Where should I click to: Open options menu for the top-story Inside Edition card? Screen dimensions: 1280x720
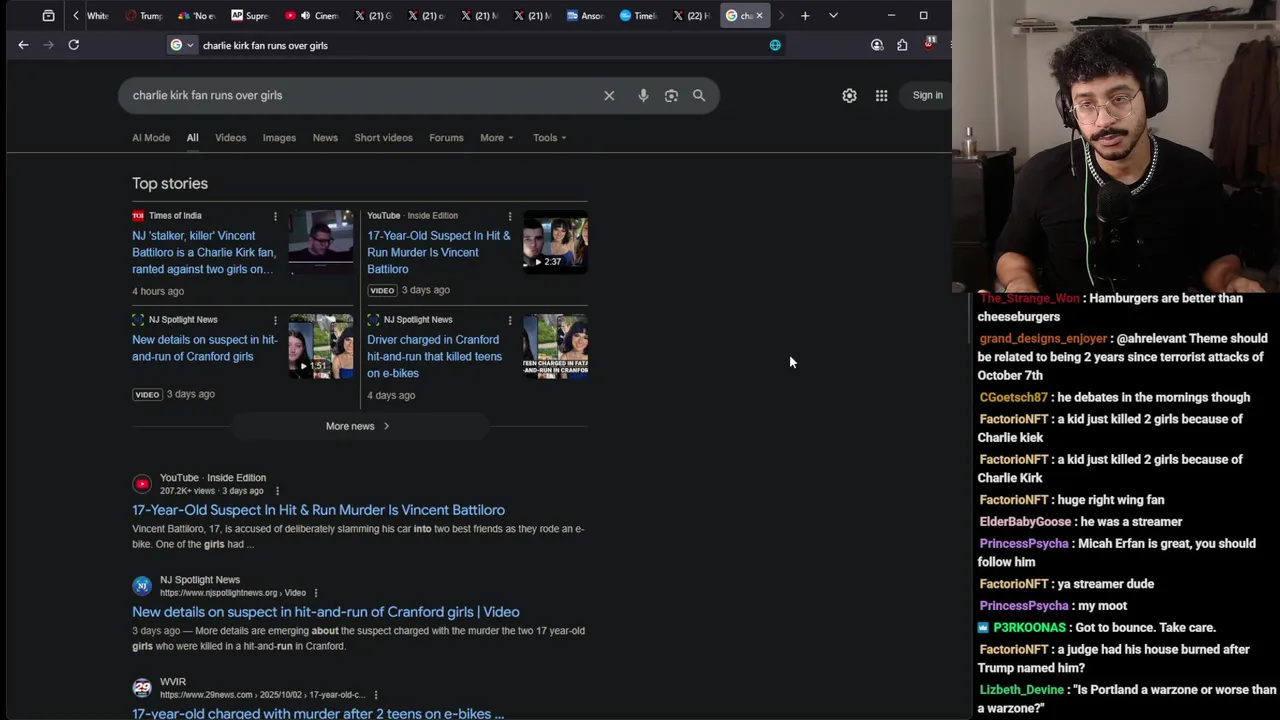point(510,216)
